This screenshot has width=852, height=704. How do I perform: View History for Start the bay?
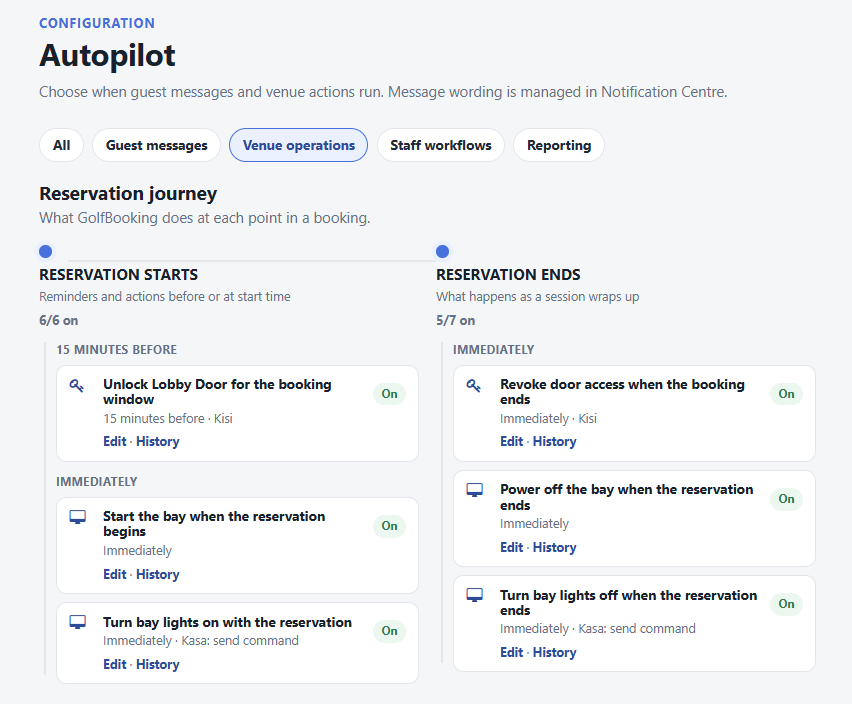pyautogui.click(x=158, y=574)
